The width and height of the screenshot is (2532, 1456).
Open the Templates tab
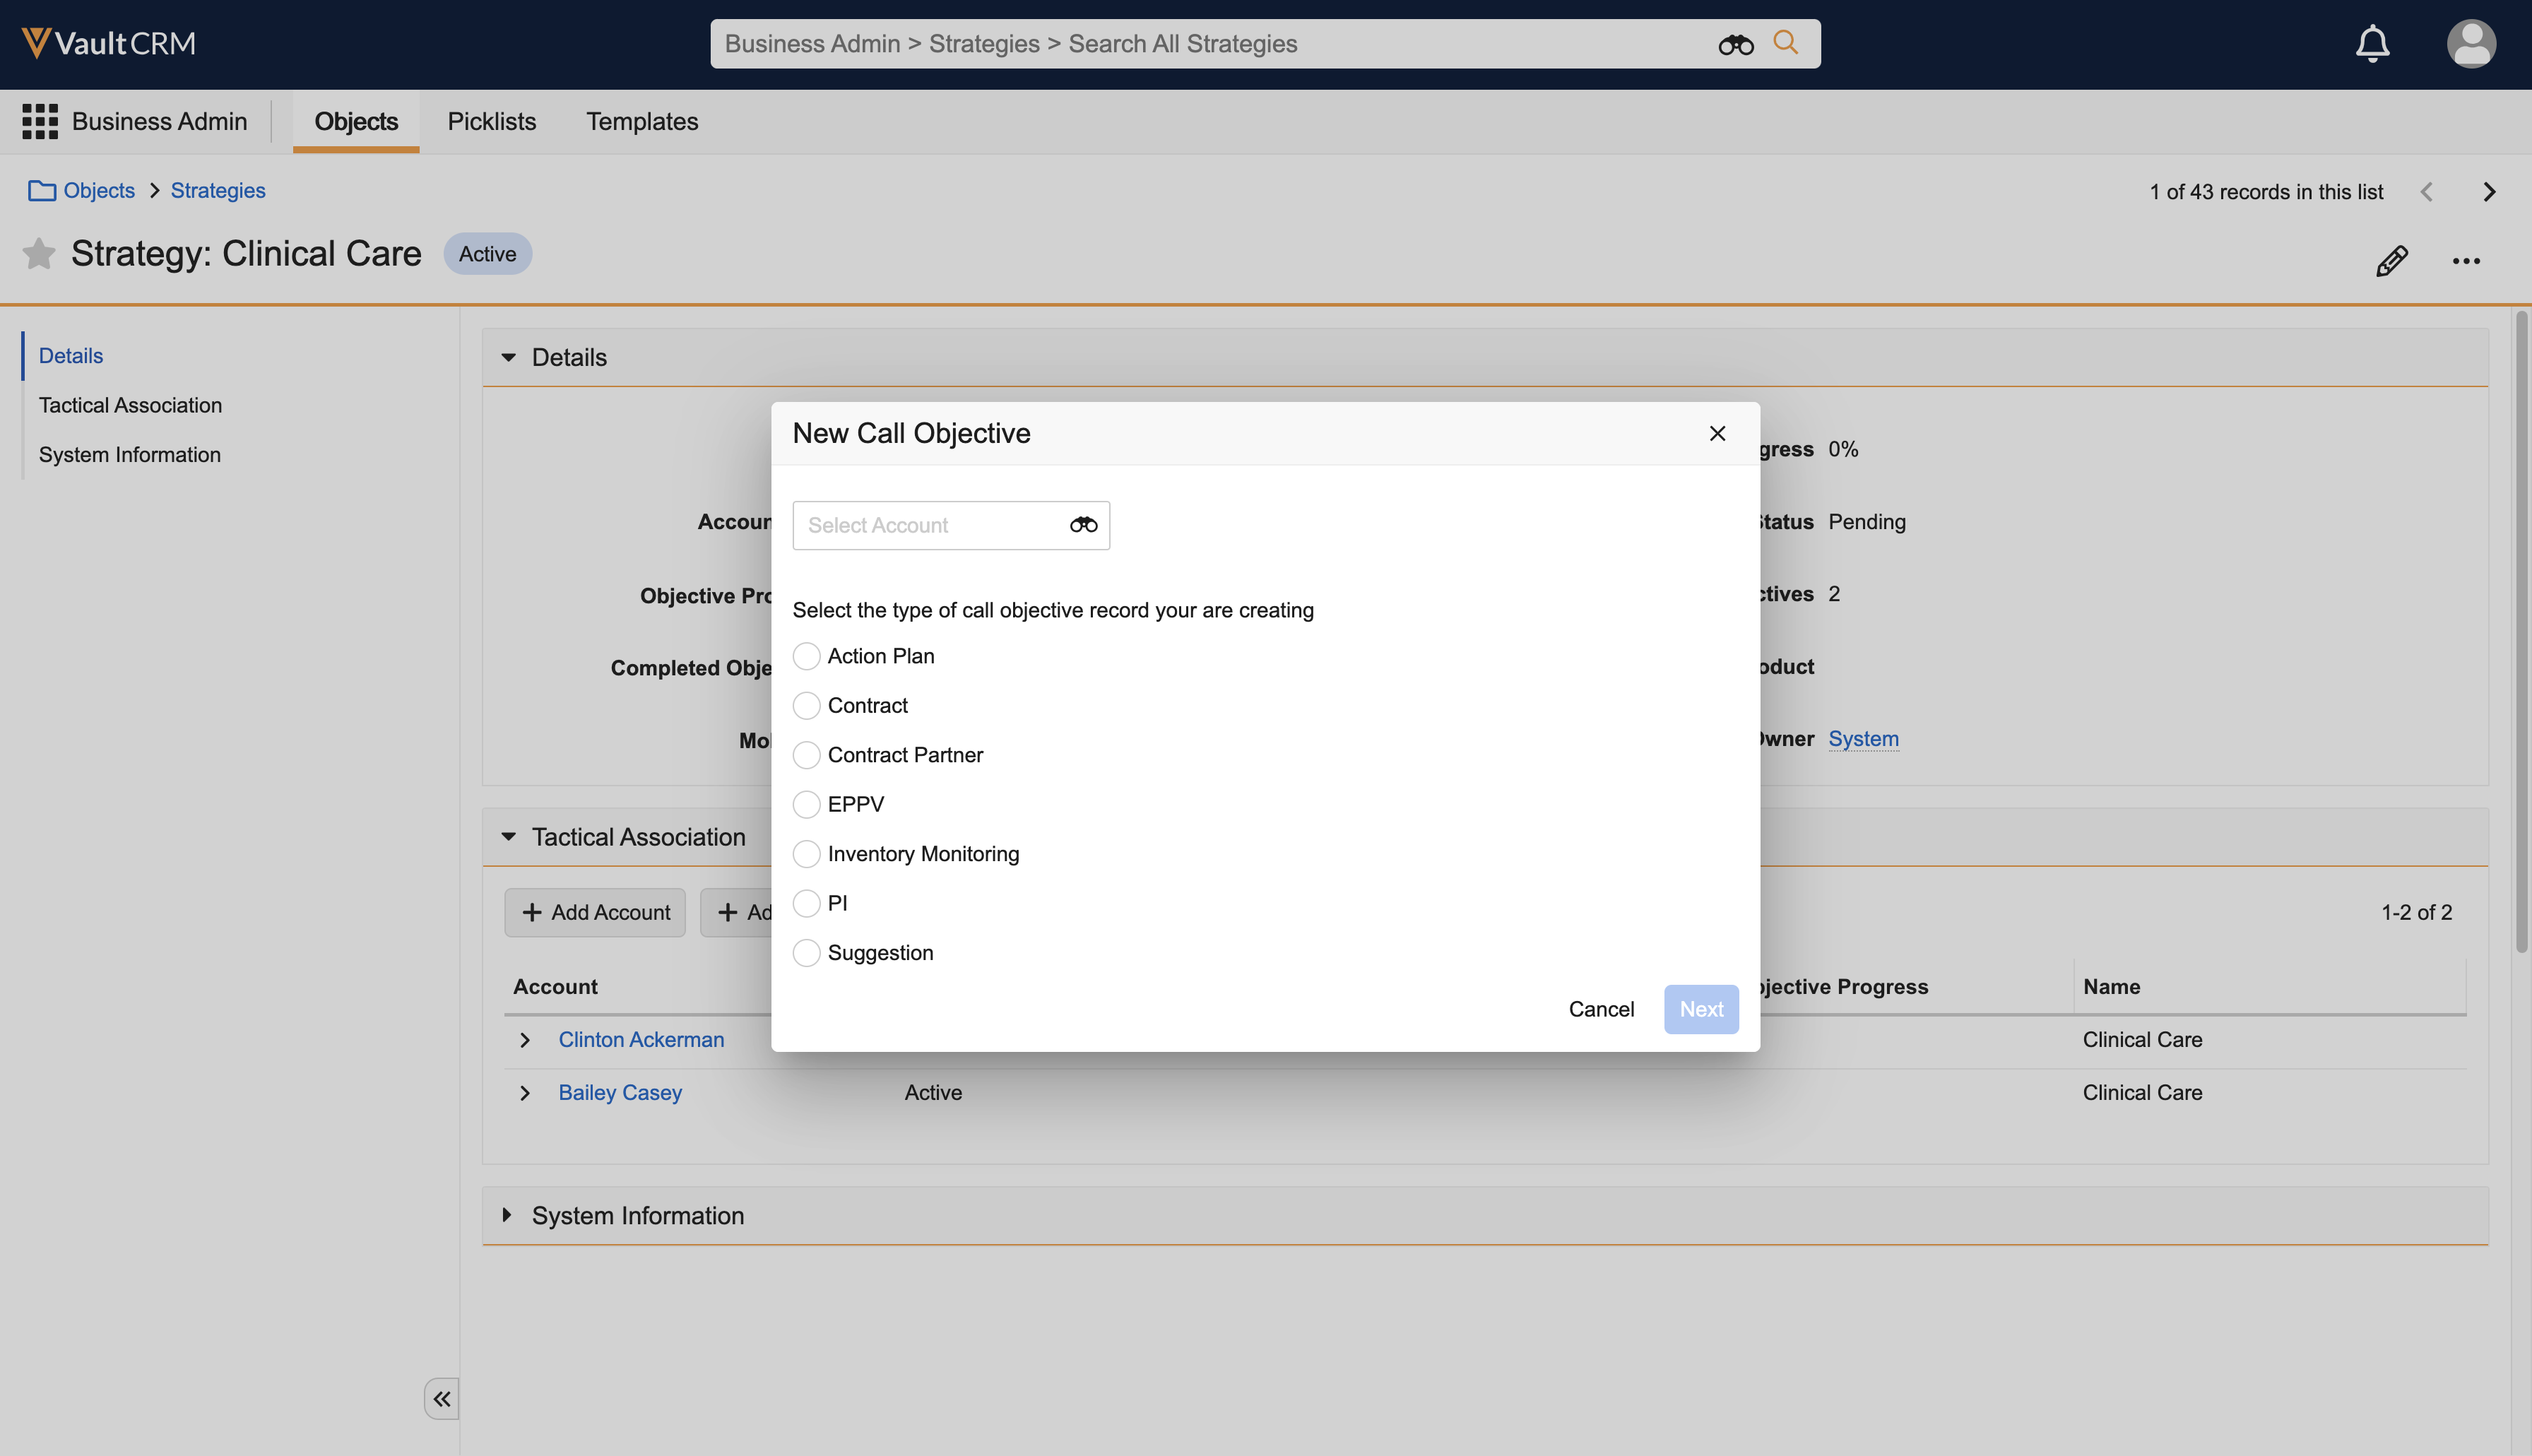pyautogui.click(x=642, y=121)
